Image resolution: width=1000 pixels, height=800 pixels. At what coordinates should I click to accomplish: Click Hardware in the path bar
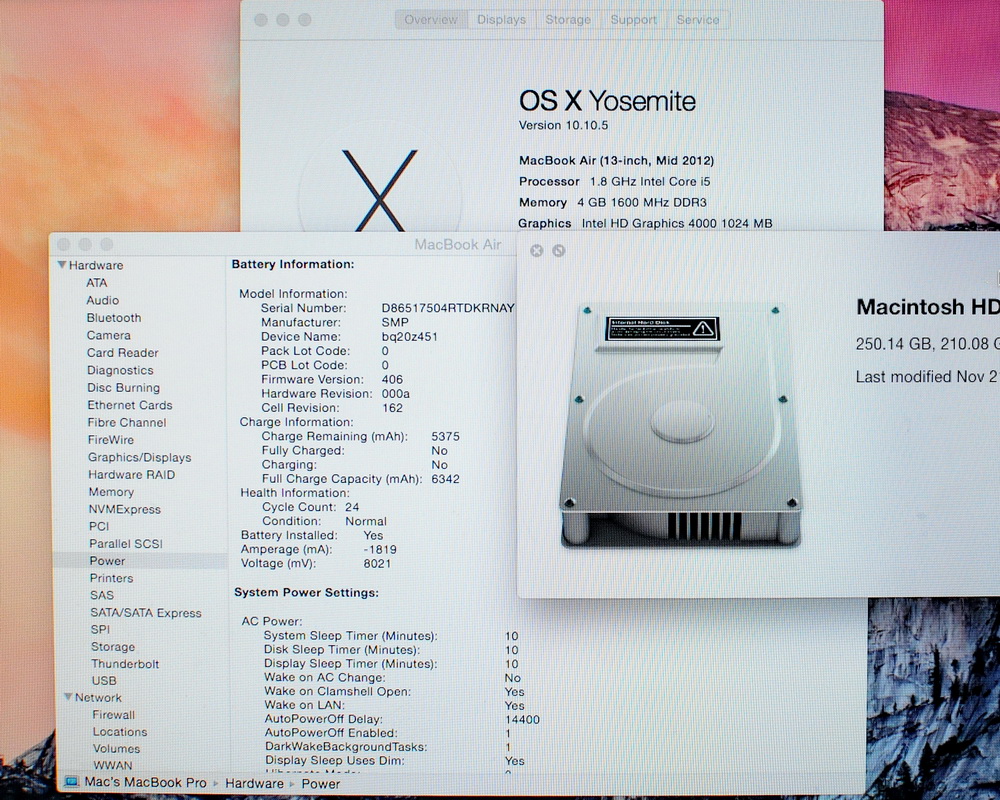tap(254, 783)
